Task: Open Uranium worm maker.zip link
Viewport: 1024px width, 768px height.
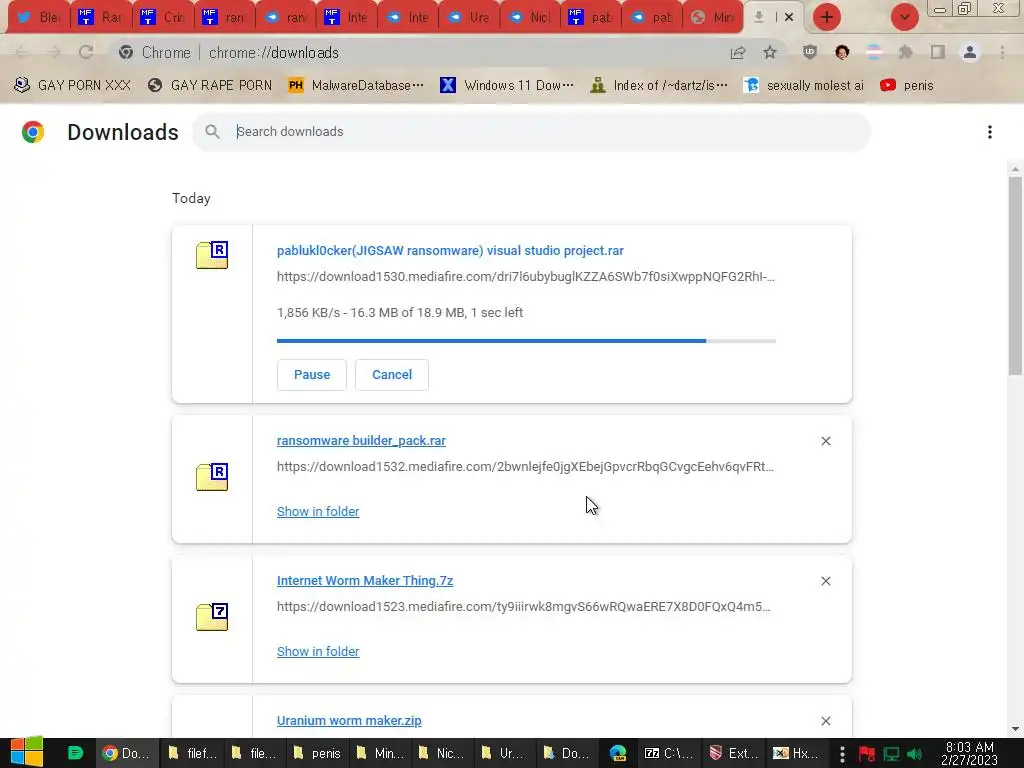Action: tap(349, 720)
